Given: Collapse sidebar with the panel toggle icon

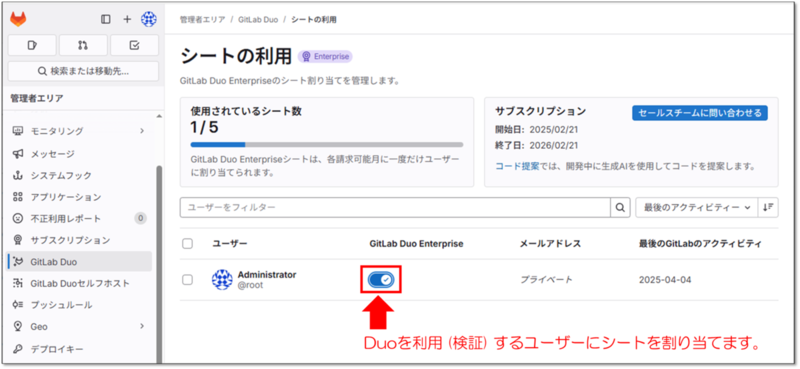Looking at the screenshot, I should (x=106, y=19).
